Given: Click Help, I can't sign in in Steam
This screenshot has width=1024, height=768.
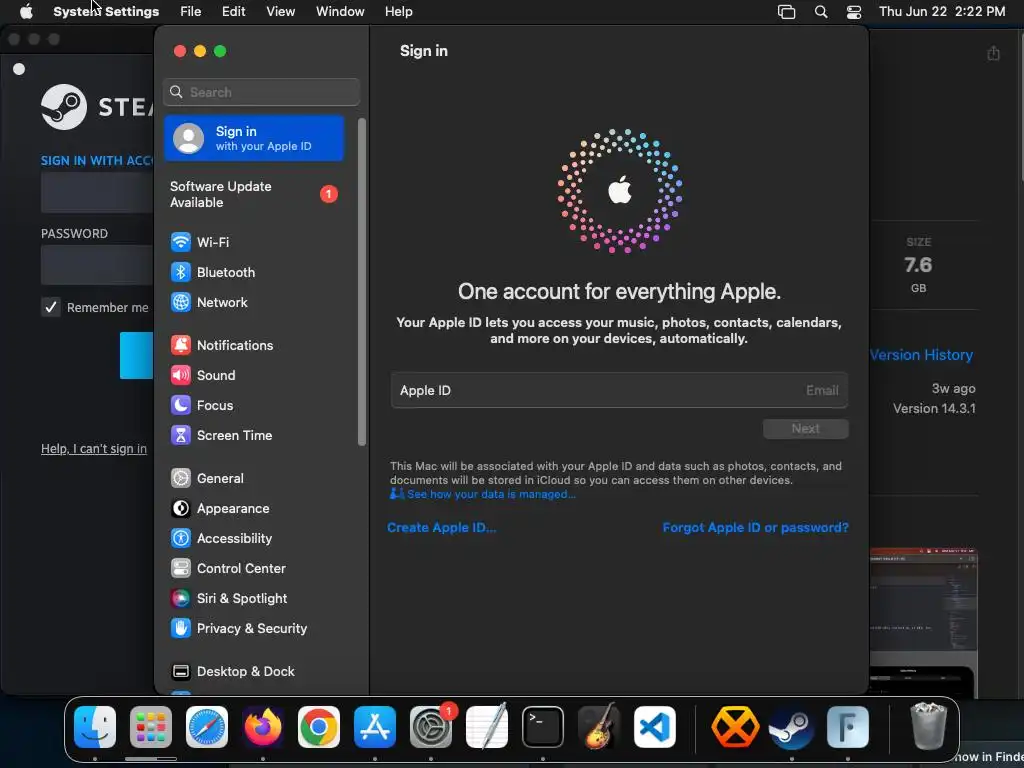Looking at the screenshot, I should (x=94, y=448).
